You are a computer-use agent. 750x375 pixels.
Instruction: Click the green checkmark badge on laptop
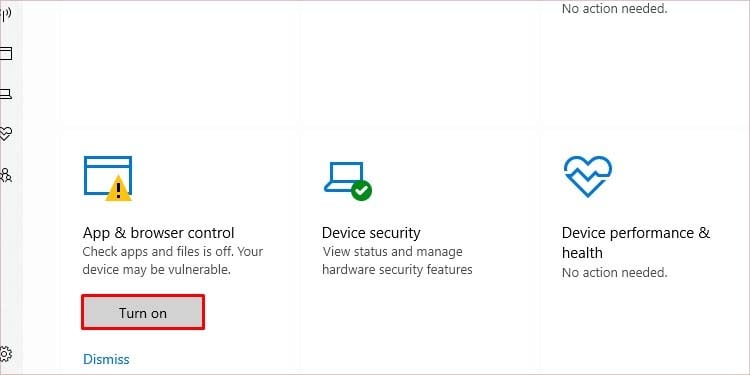[x=362, y=190]
